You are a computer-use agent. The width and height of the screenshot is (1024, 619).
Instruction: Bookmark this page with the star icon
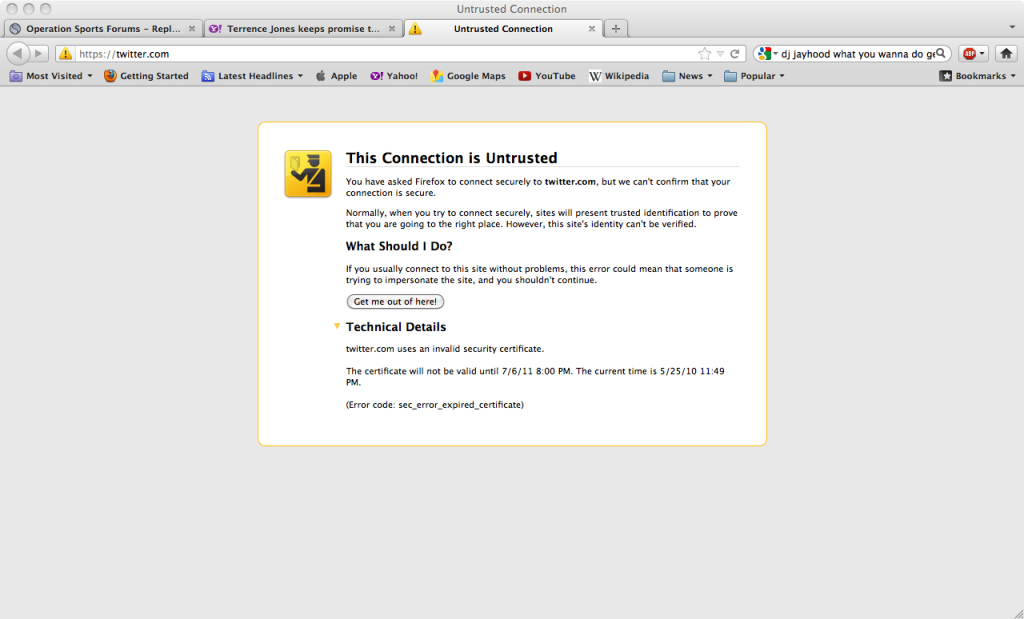tap(704, 54)
